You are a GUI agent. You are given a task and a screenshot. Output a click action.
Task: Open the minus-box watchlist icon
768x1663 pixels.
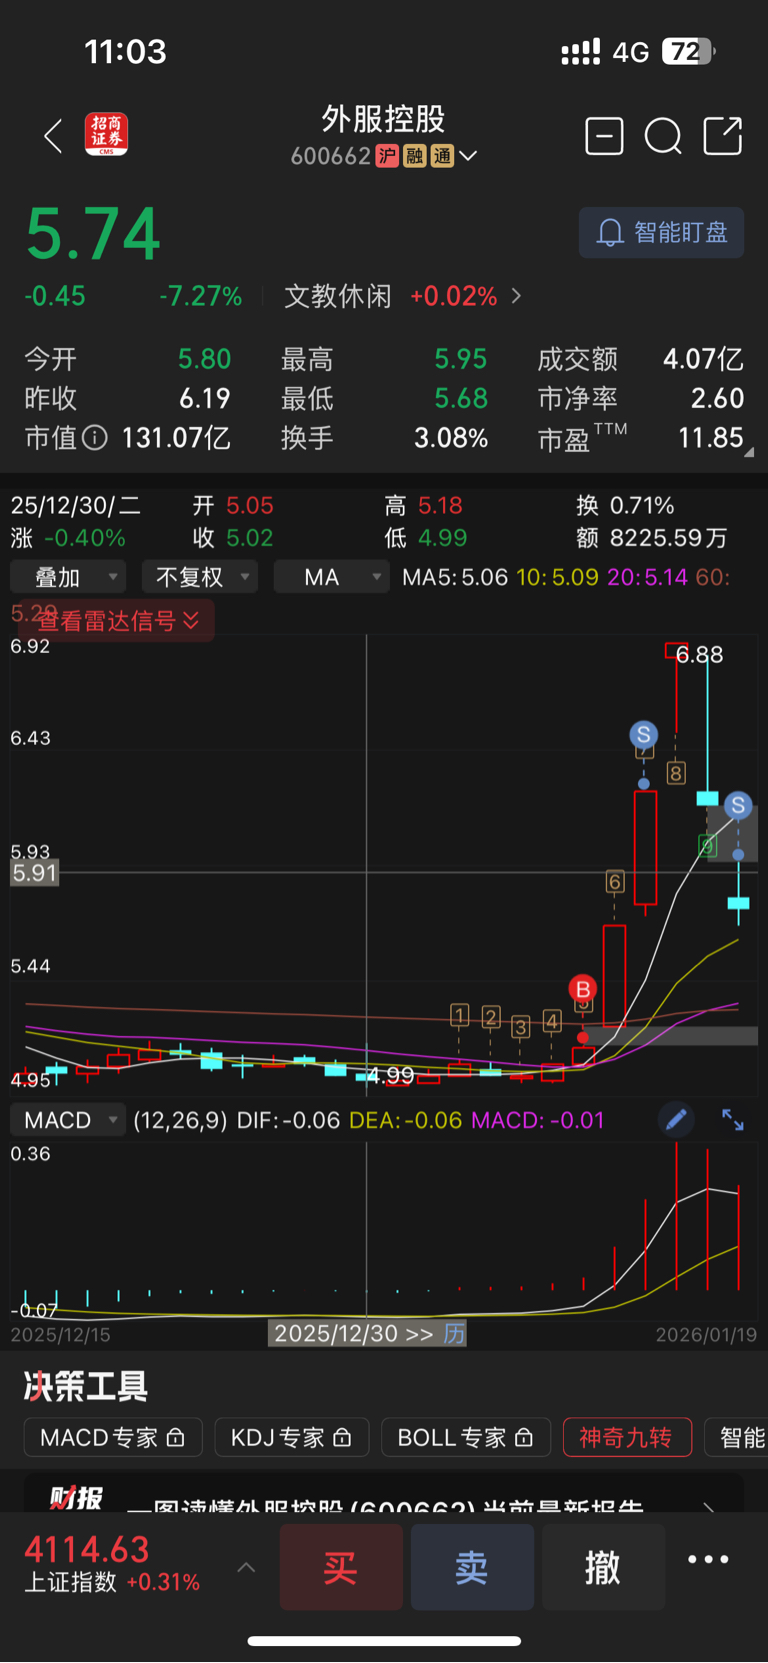(x=604, y=136)
